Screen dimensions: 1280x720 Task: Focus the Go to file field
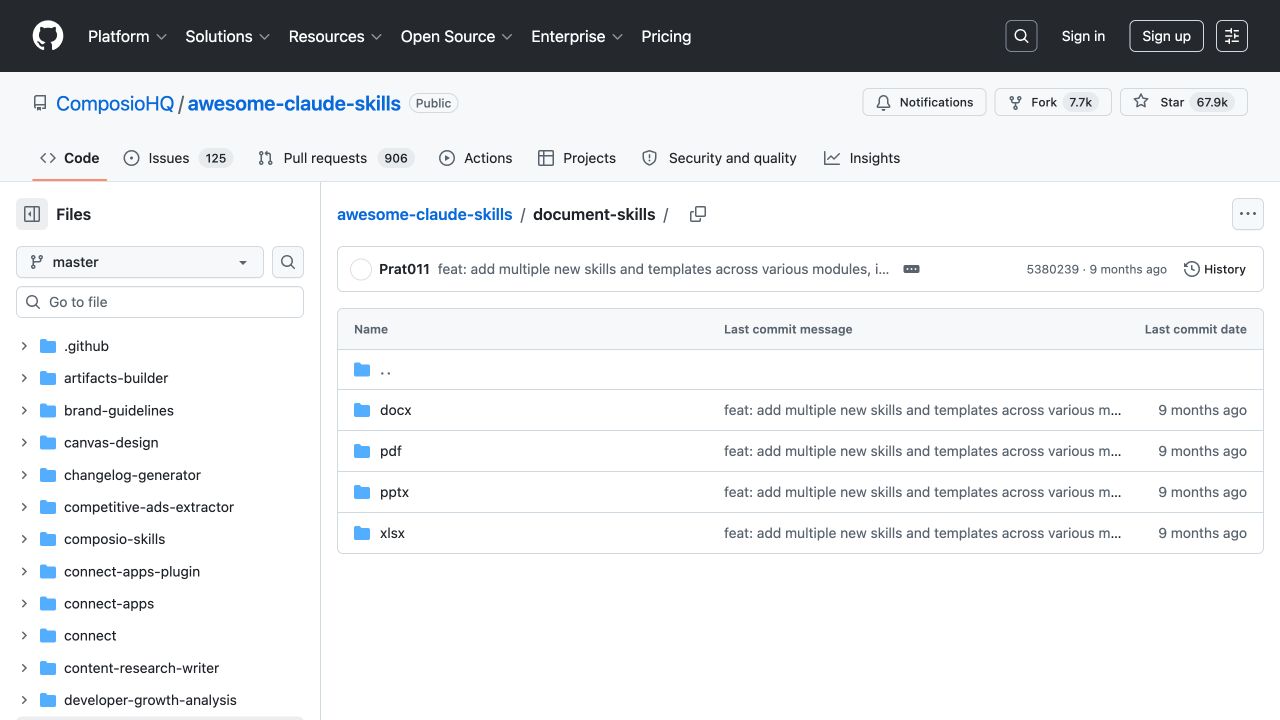pyautogui.click(x=160, y=302)
